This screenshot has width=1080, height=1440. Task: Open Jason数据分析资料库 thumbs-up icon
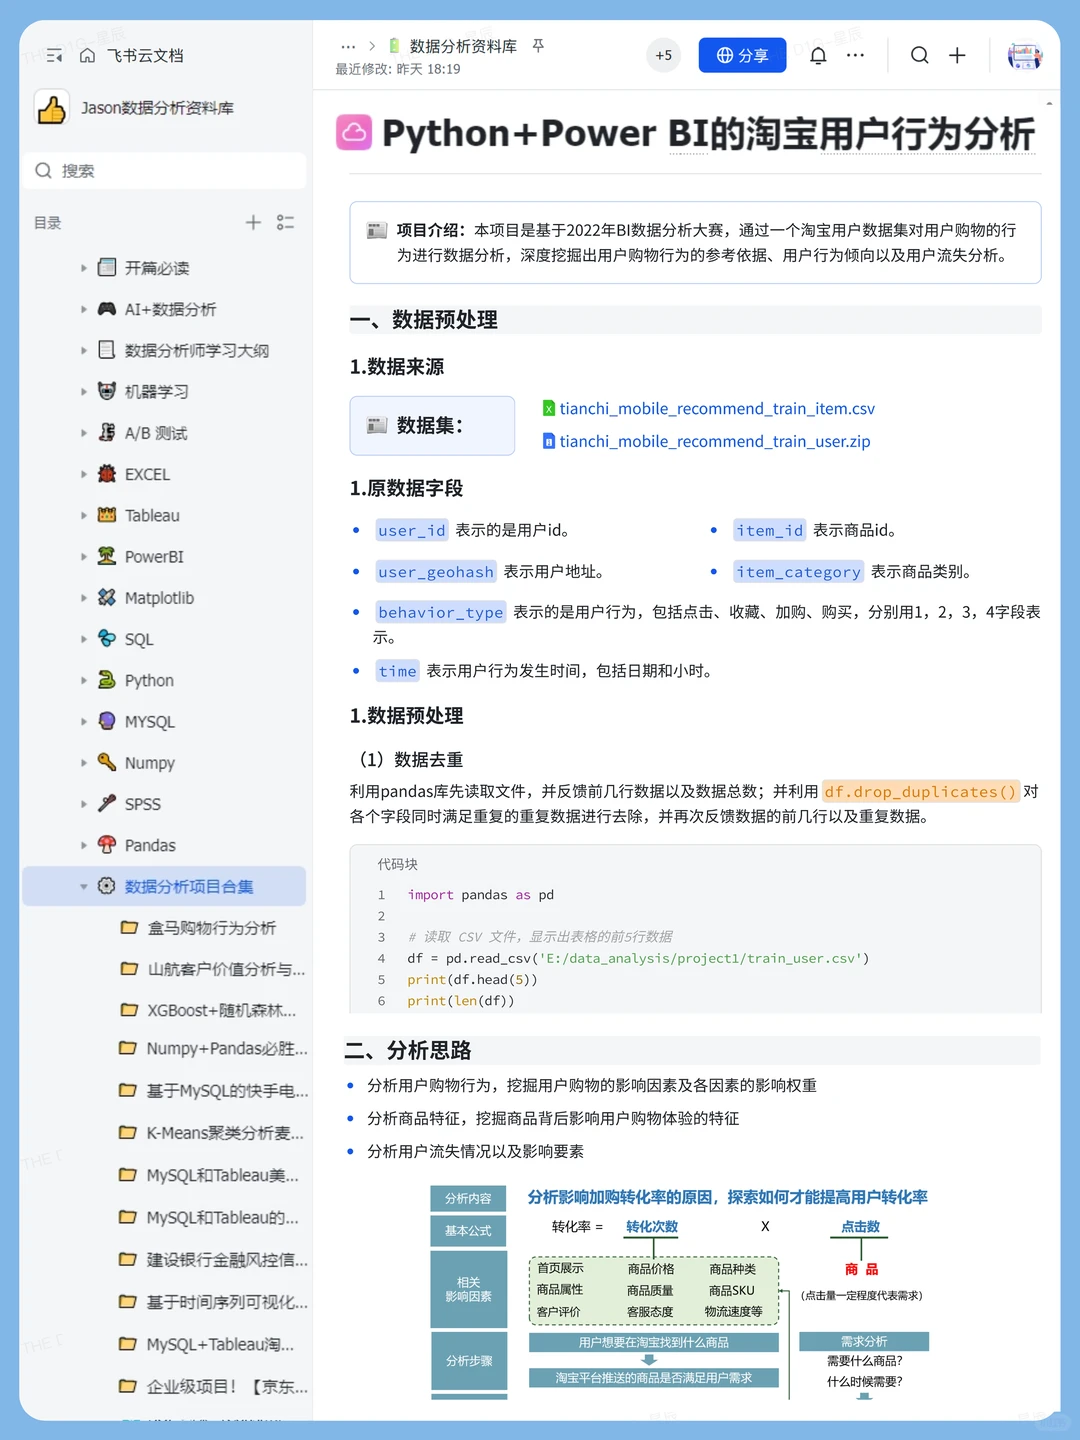point(51,108)
